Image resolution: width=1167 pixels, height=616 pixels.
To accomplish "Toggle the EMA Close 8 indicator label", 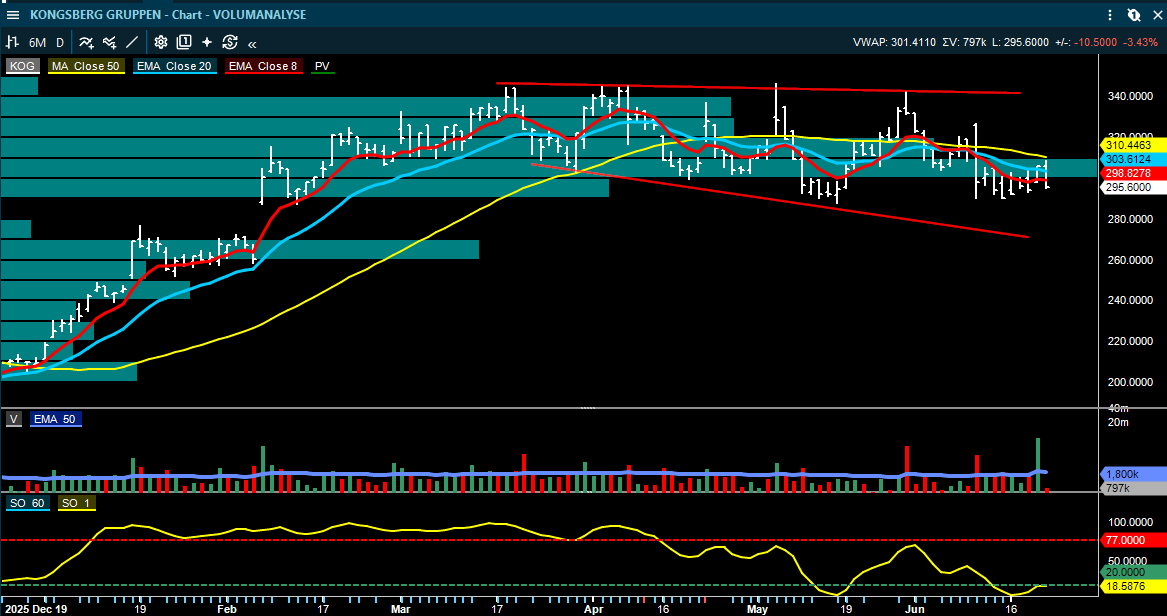I will 263,66.
